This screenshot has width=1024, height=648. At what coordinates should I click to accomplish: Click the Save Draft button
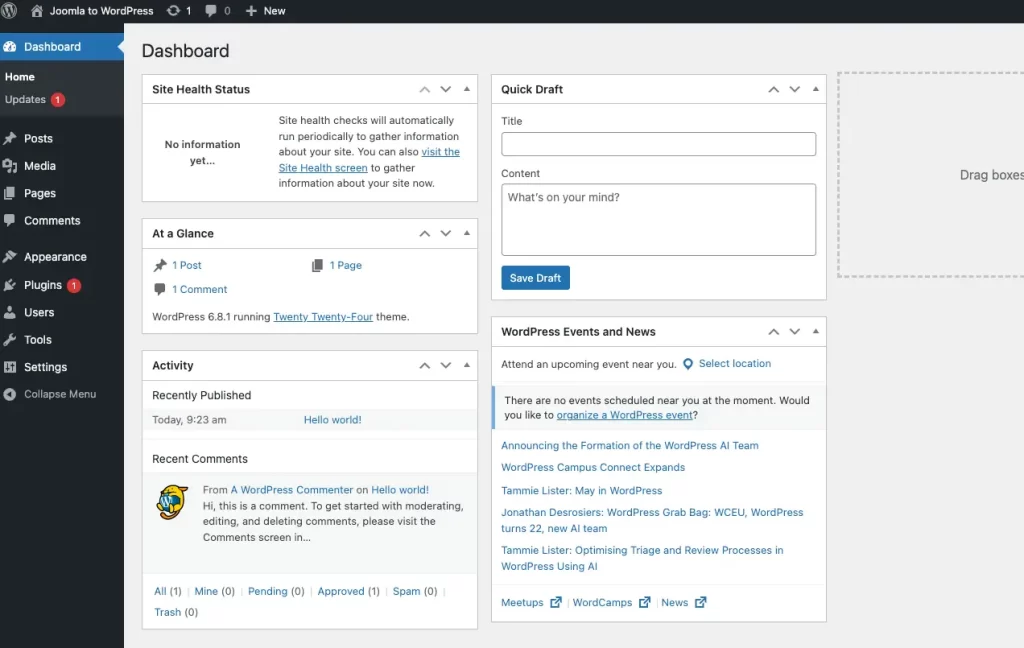pyautogui.click(x=535, y=277)
